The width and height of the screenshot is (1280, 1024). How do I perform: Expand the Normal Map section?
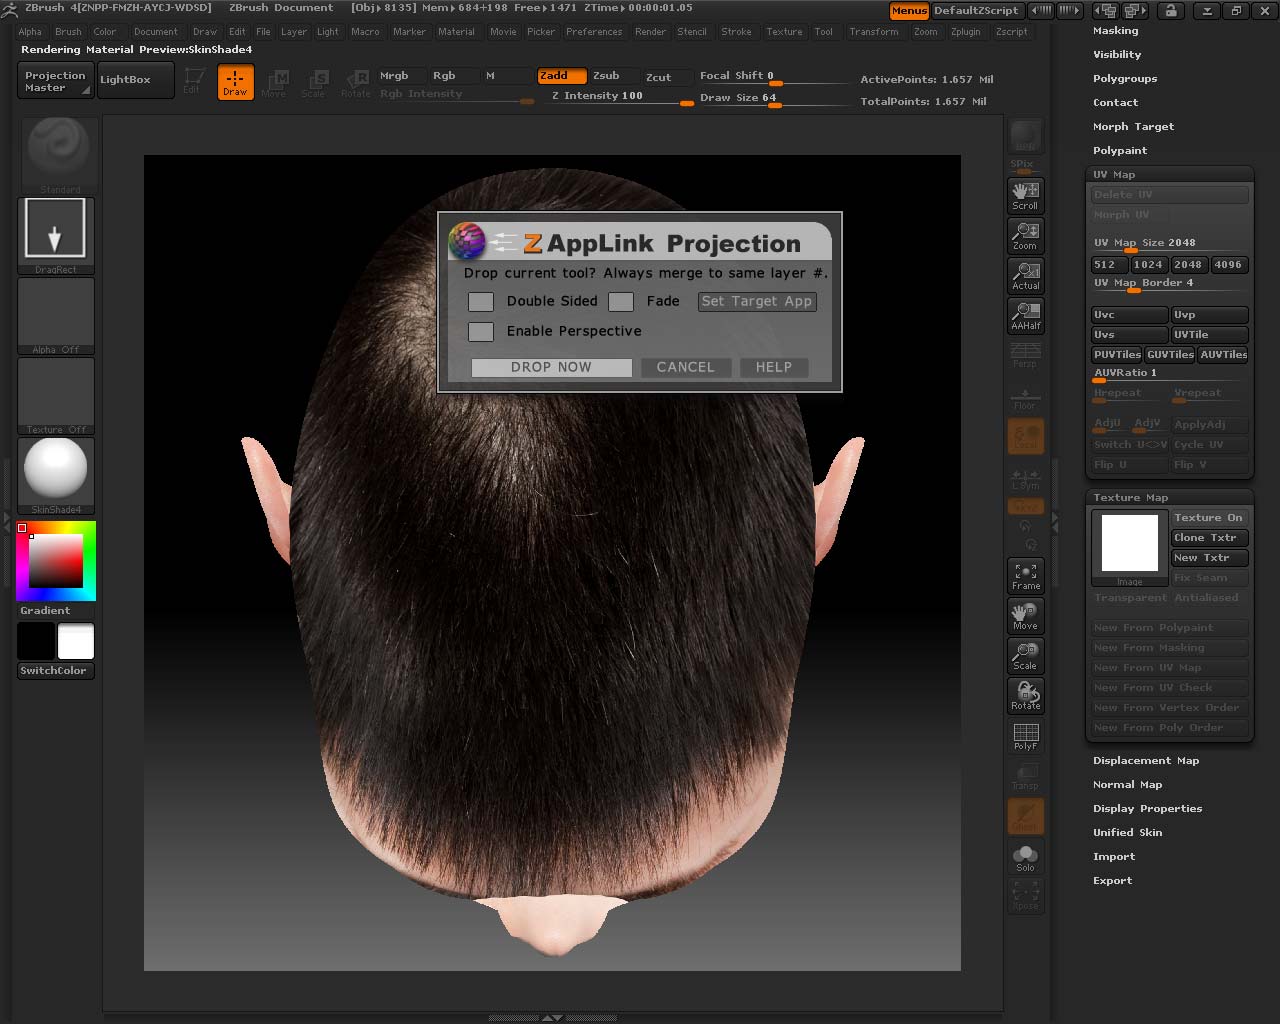[1127, 785]
